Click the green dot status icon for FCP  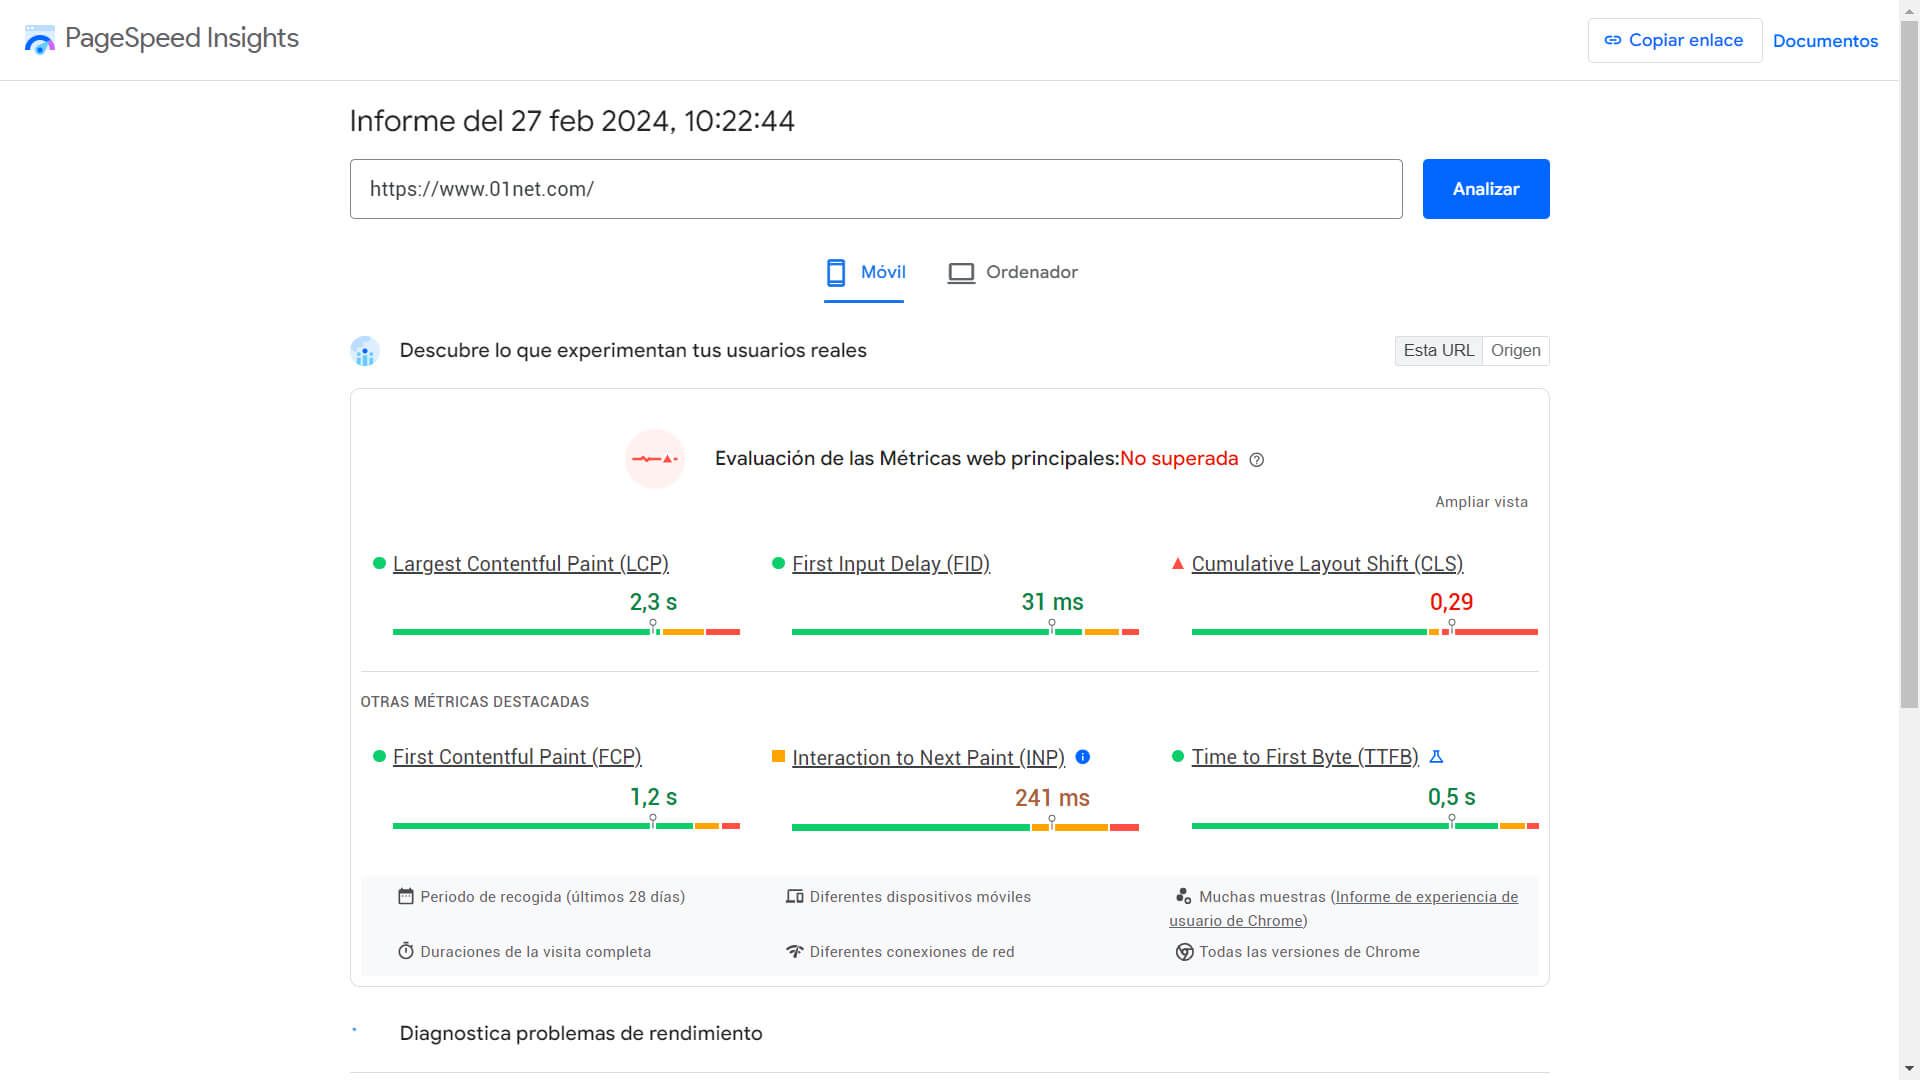tap(379, 756)
